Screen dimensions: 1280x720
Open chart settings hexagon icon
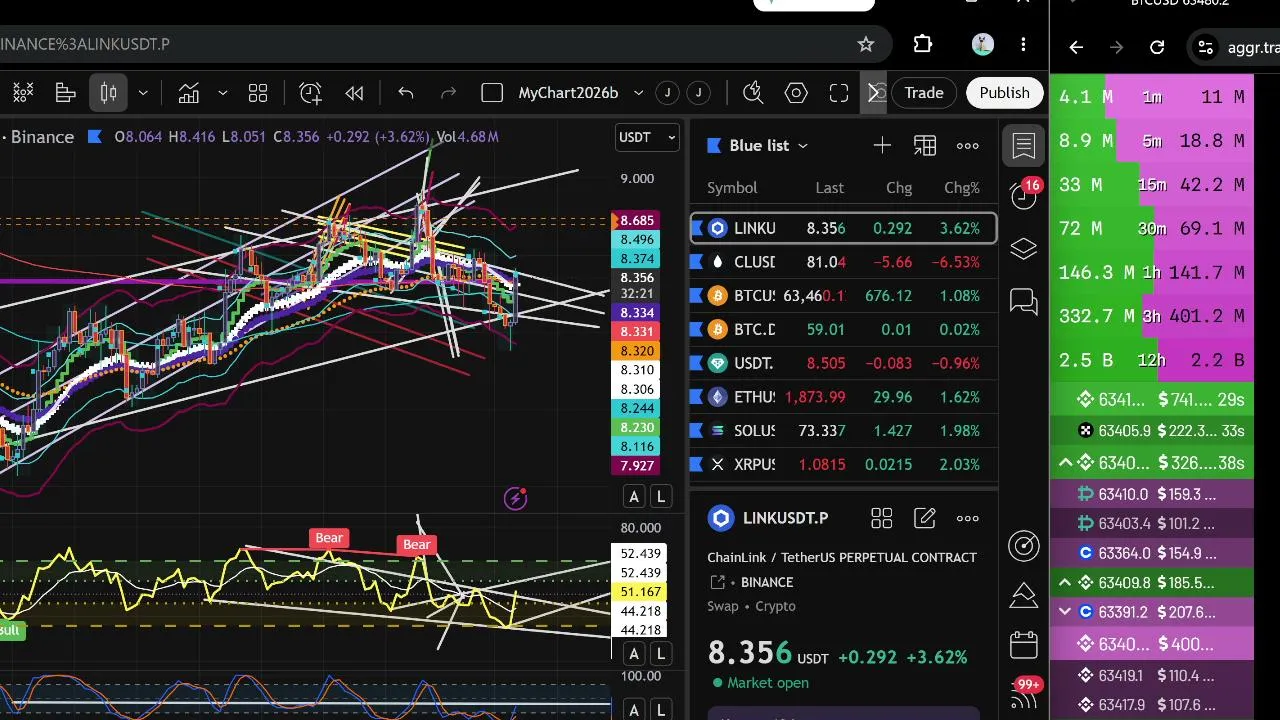click(796, 93)
